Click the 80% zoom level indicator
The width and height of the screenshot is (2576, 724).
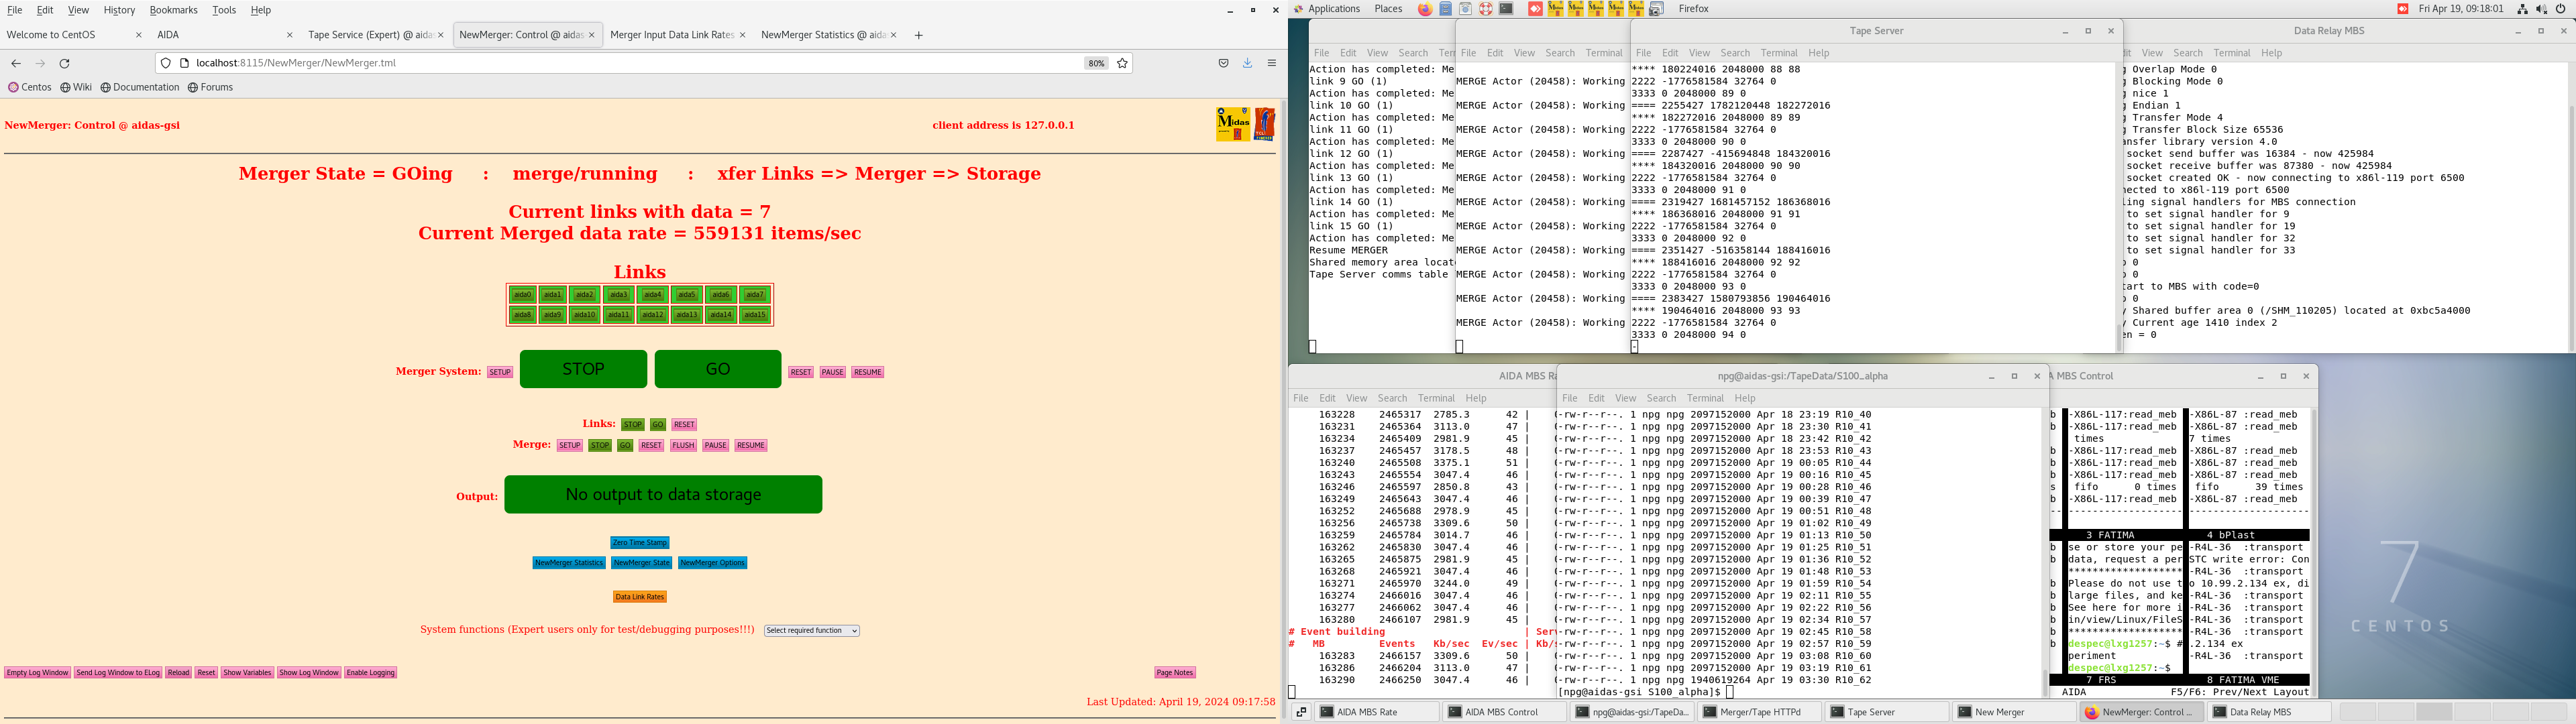coord(1096,63)
